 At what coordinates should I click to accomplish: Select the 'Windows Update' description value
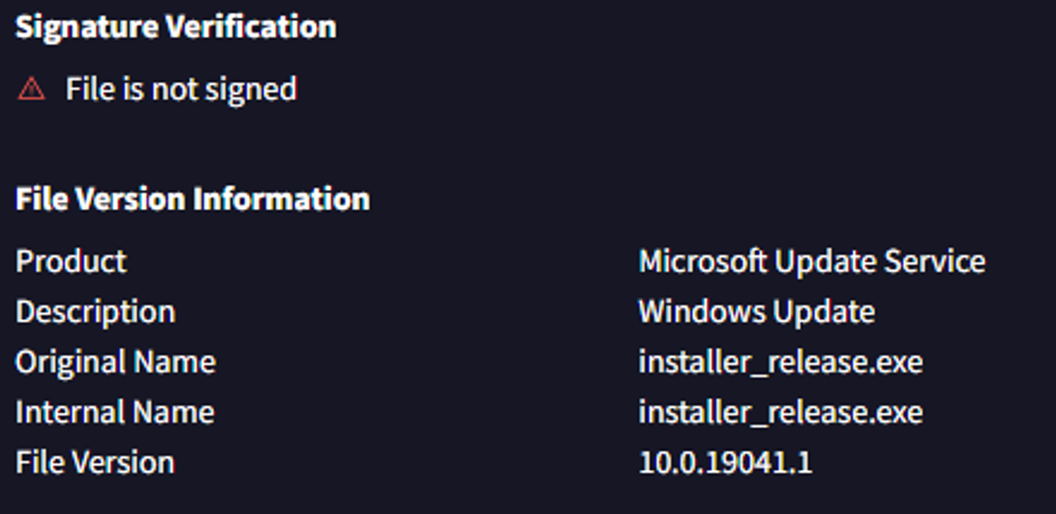tap(756, 311)
